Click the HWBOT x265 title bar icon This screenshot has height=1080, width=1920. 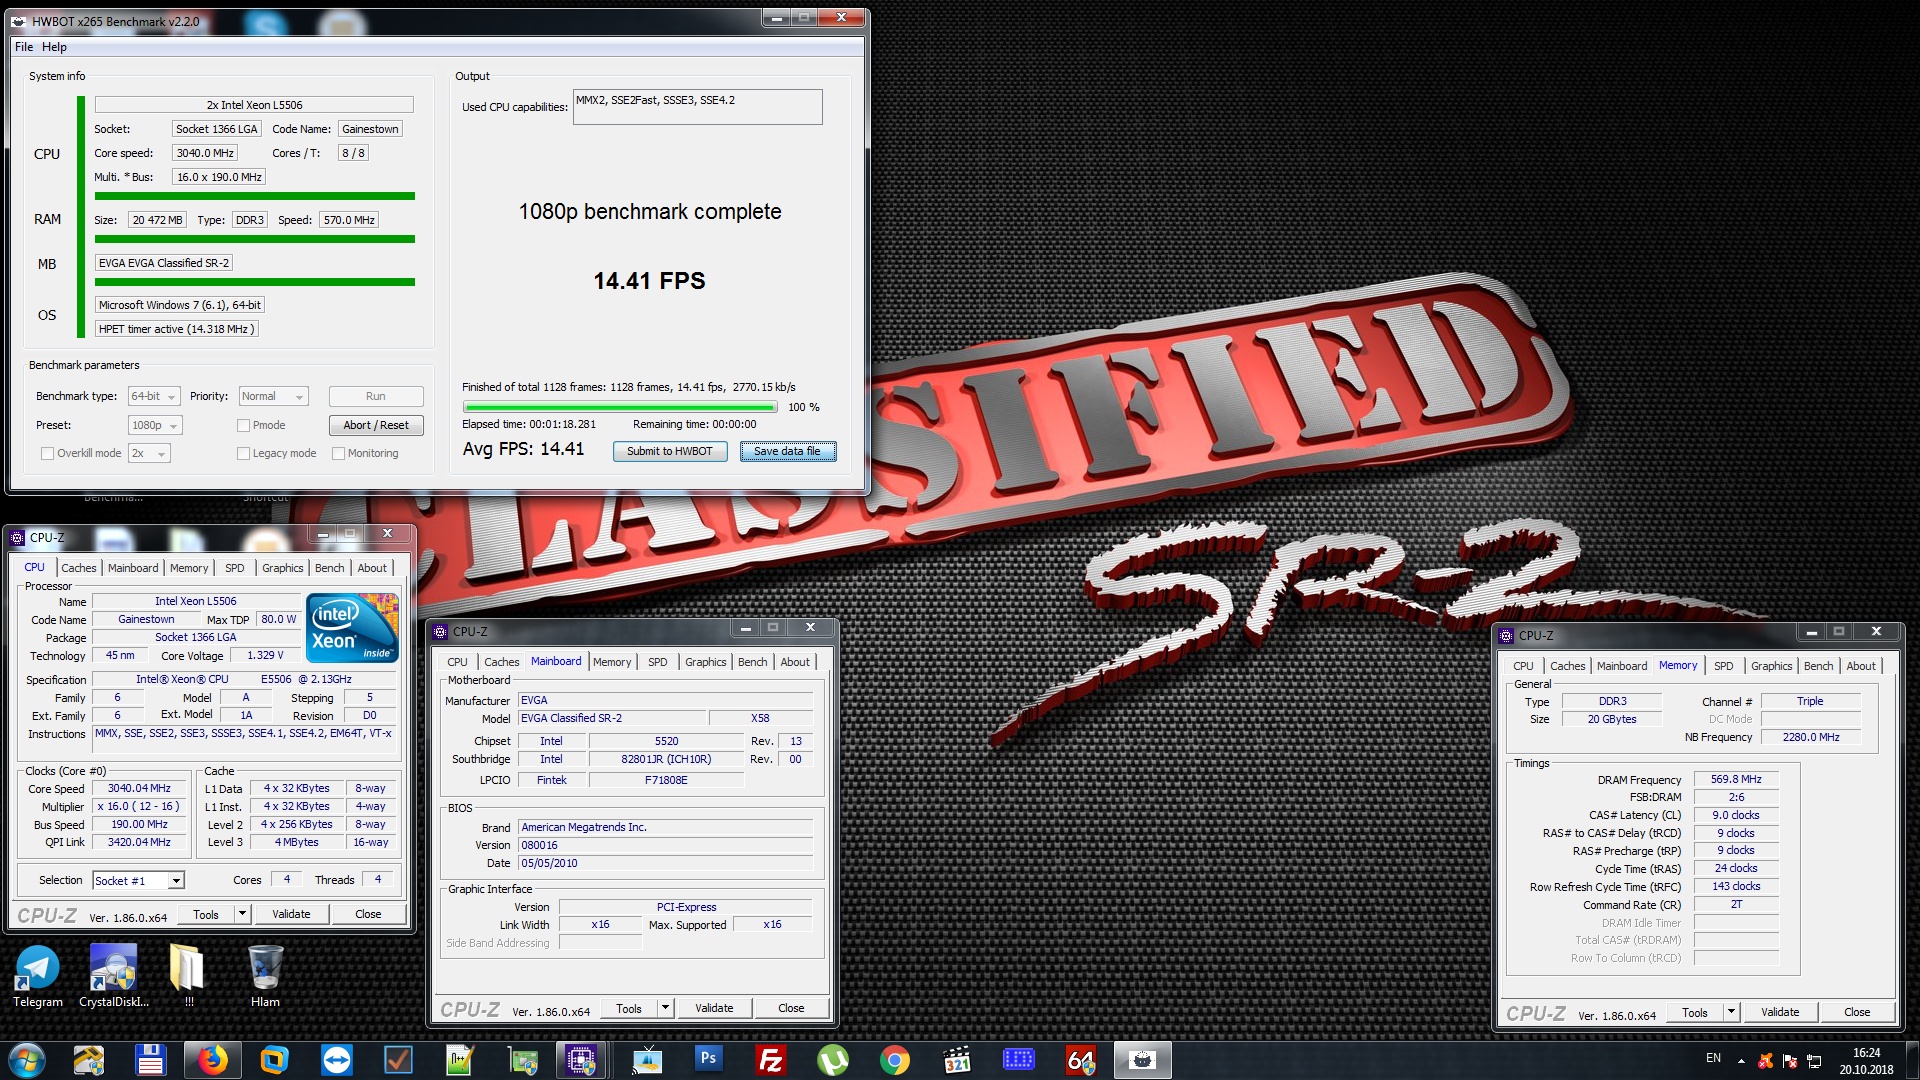19,21
